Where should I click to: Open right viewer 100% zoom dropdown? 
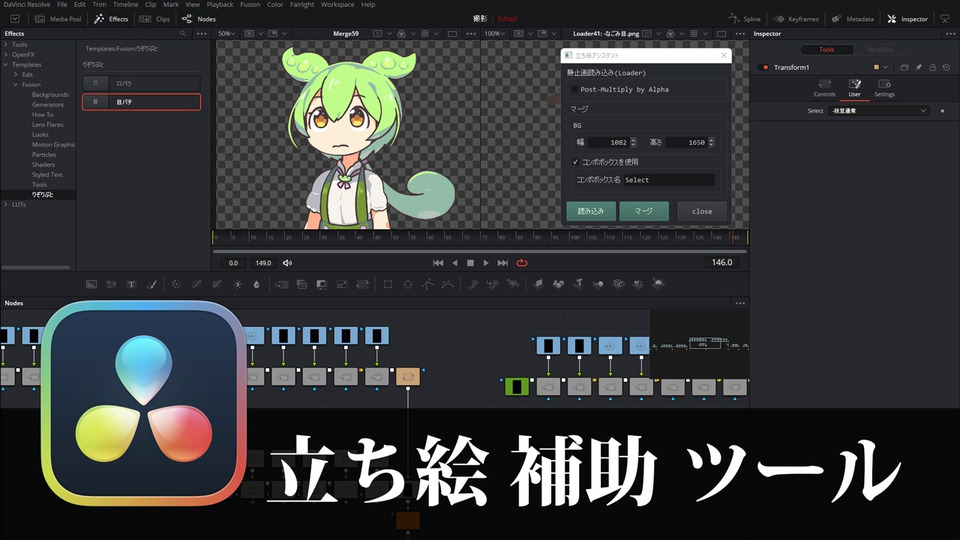pos(493,34)
